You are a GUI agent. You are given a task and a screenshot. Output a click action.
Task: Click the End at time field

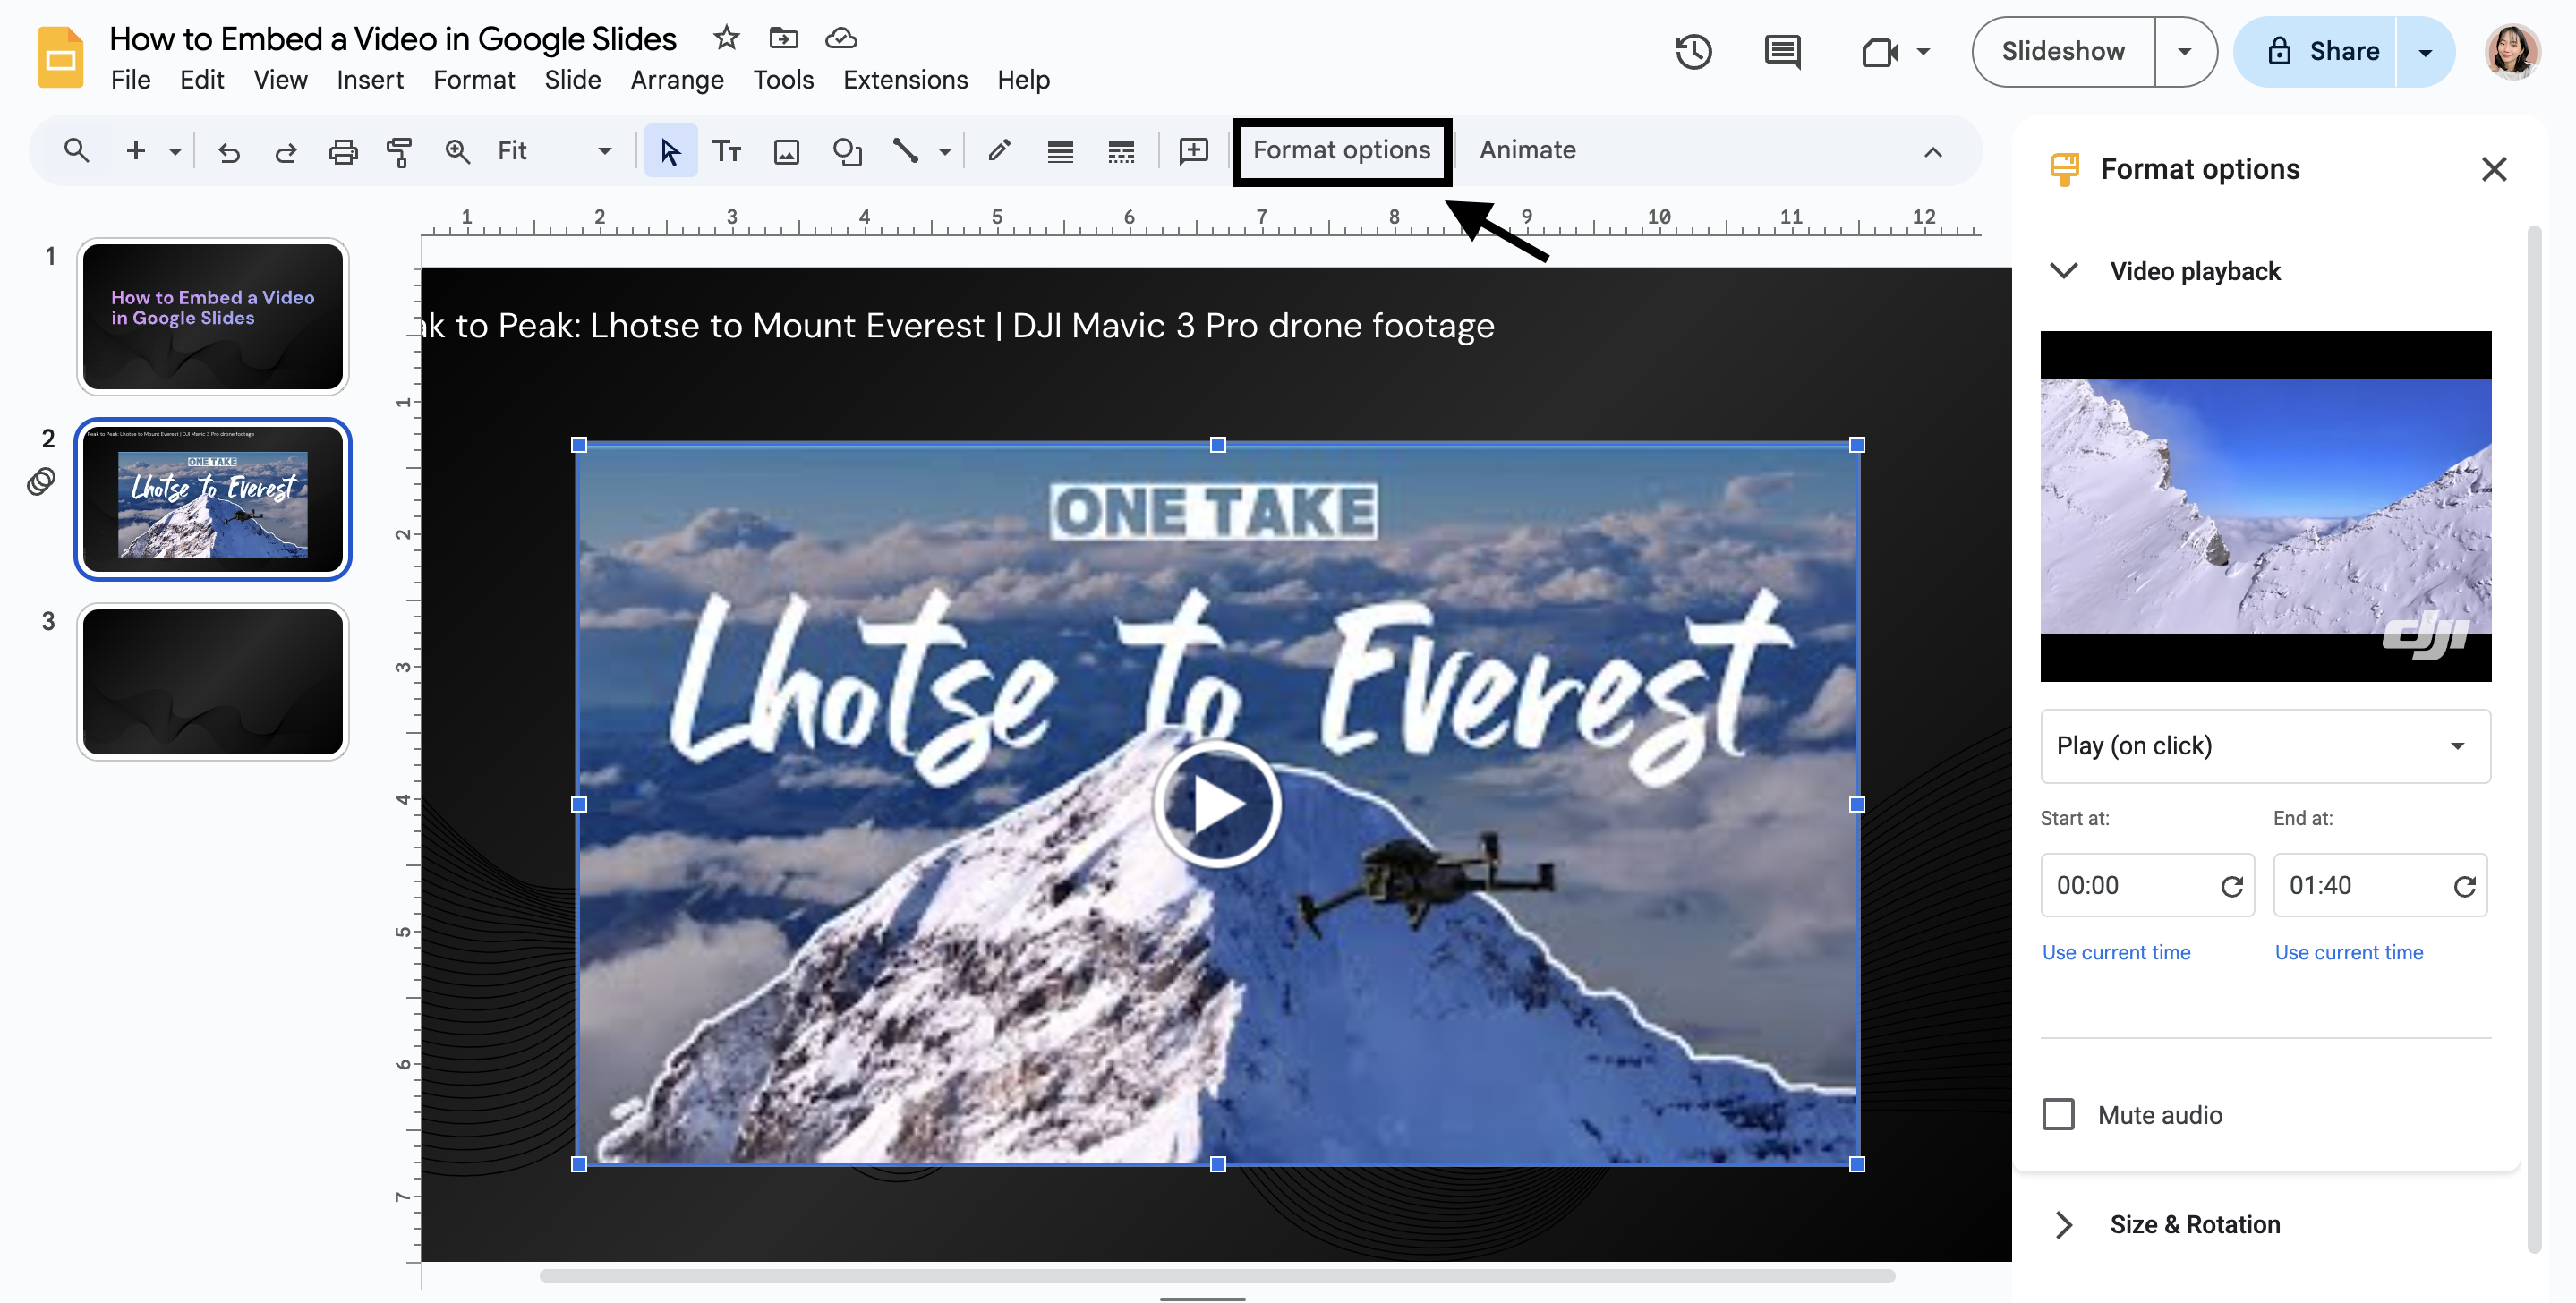(x=2380, y=885)
